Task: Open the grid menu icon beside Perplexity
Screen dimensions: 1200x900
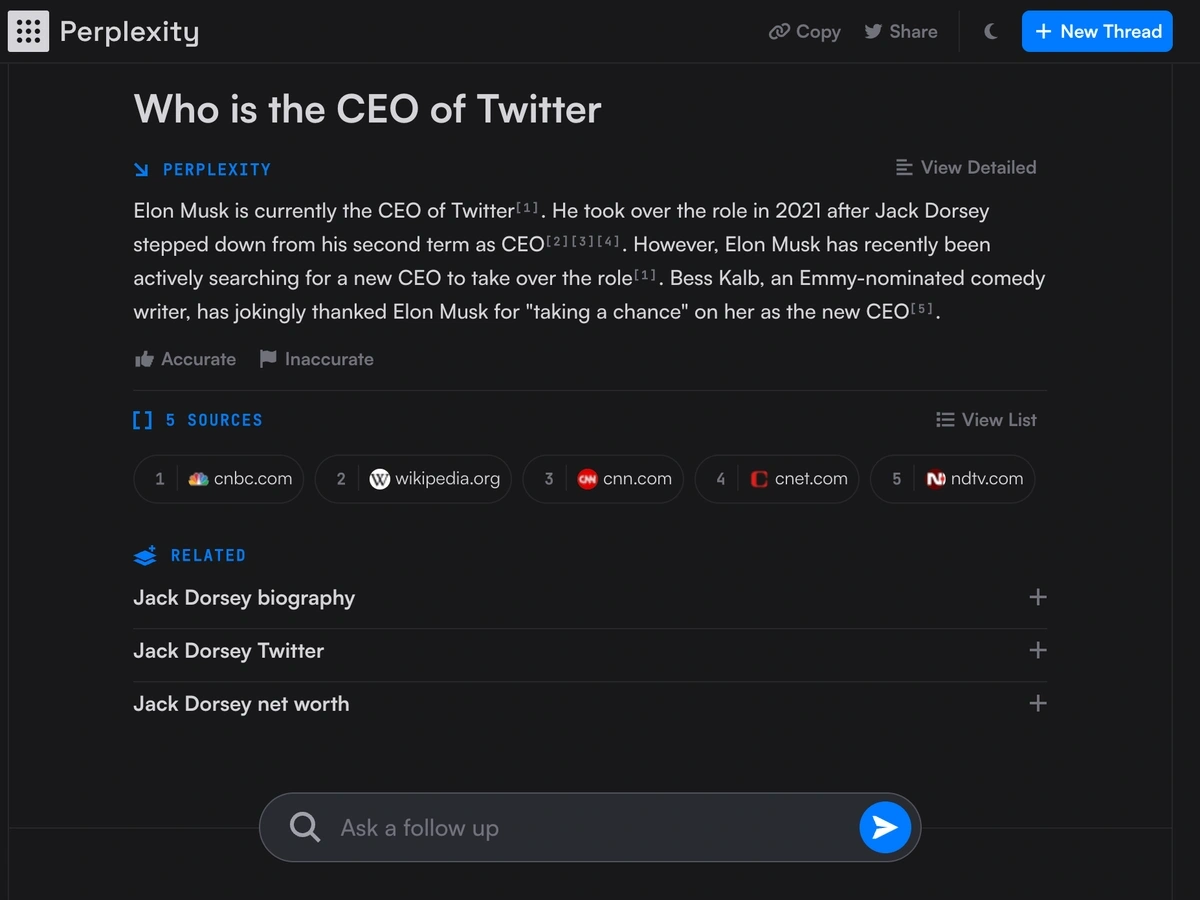Action: tap(28, 32)
